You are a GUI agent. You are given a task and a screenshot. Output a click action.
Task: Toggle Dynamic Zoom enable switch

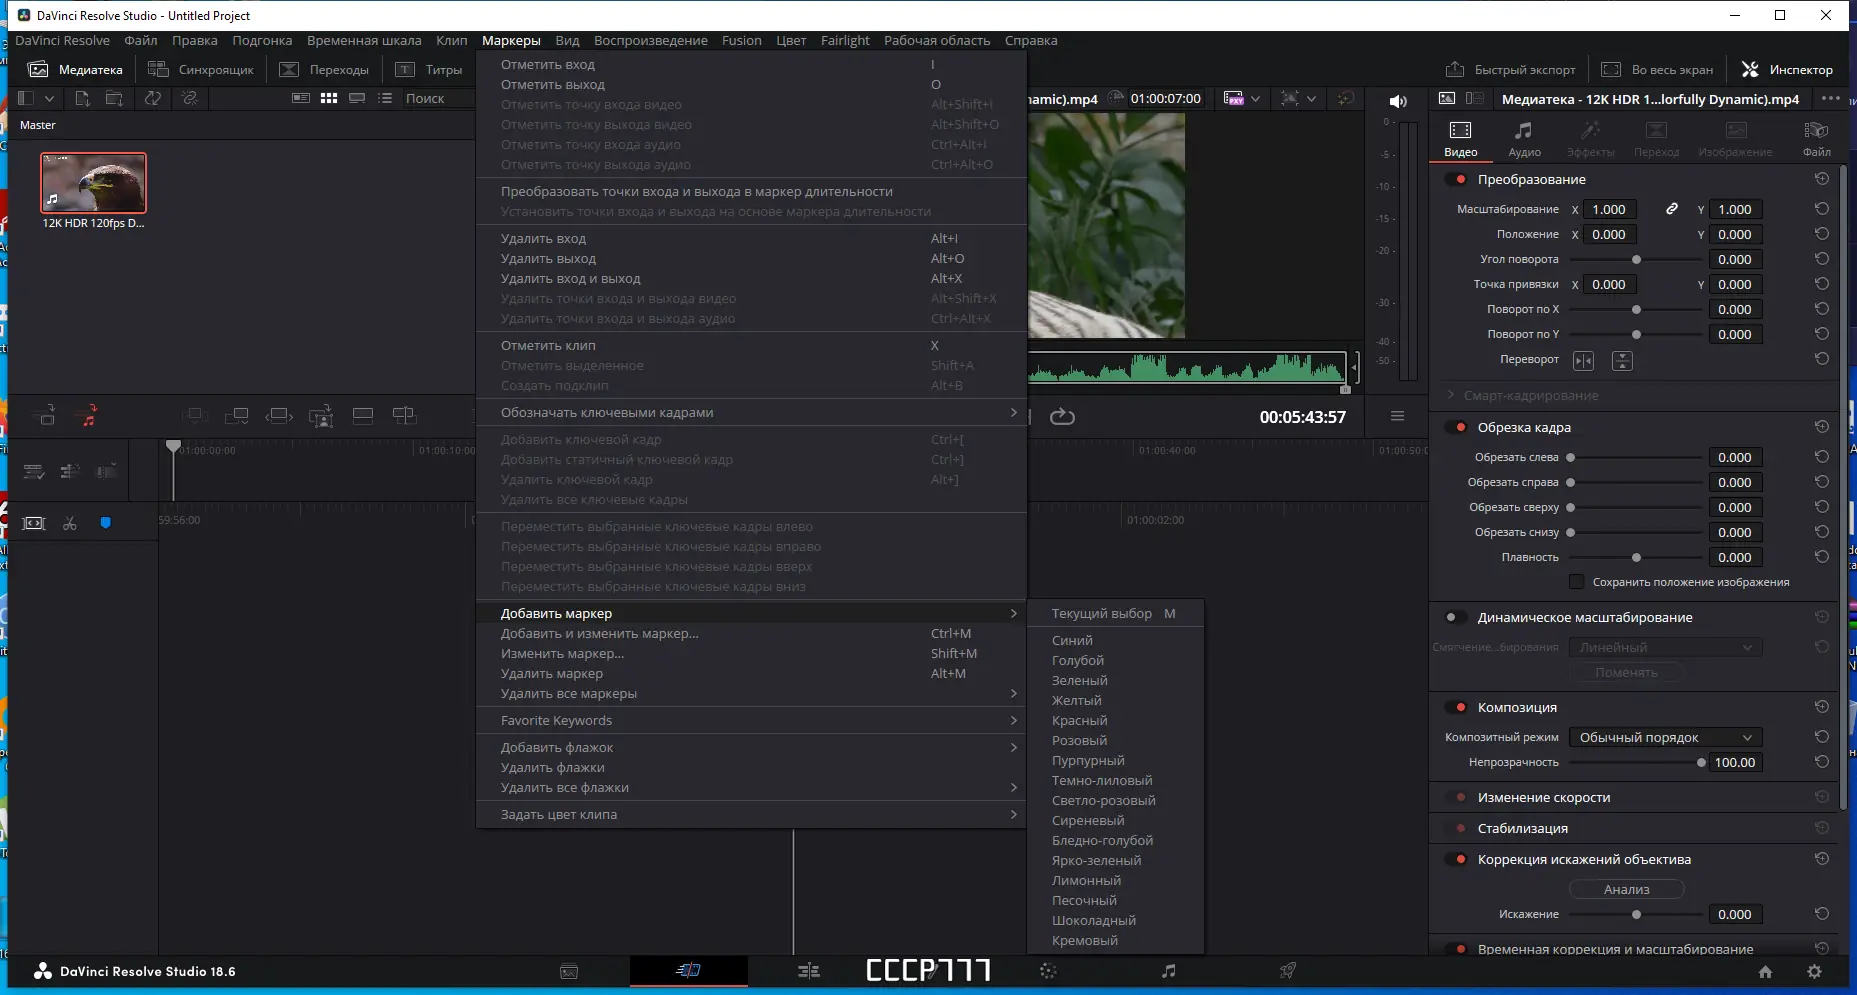pos(1454,617)
